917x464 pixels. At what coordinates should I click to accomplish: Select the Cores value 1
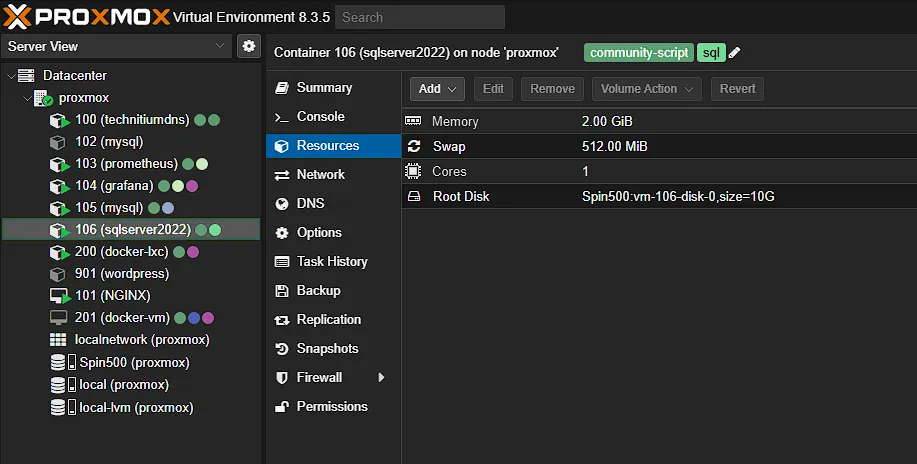click(x=585, y=171)
